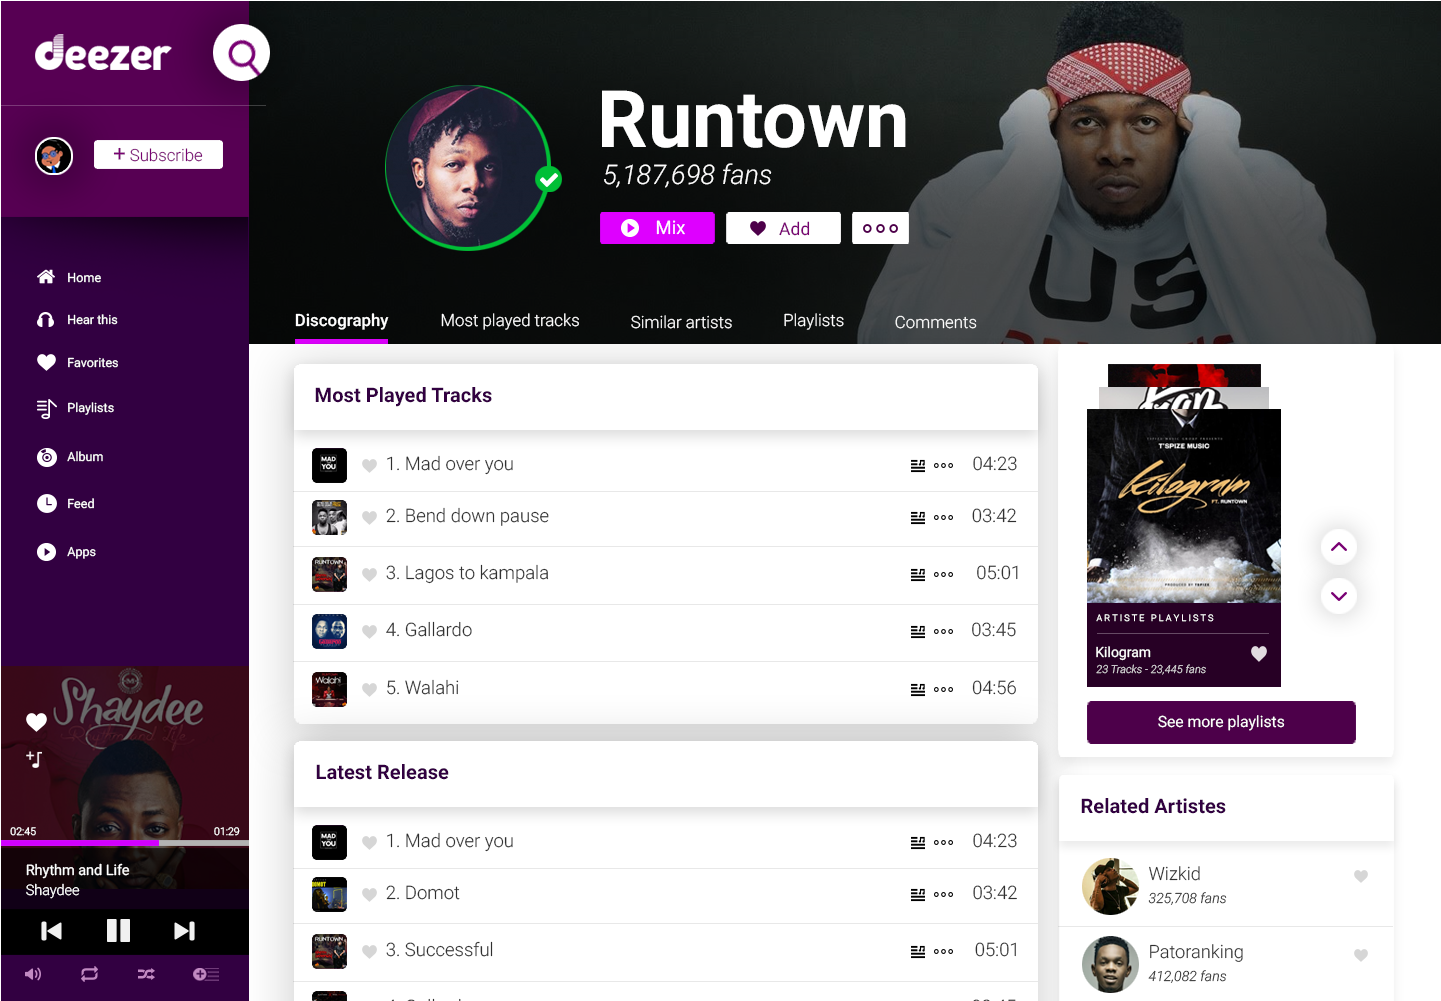The width and height of the screenshot is (1441, 1001).
Task: Toggle repeat mode in player
Action: pyautogui.click(x=89, y=974)
